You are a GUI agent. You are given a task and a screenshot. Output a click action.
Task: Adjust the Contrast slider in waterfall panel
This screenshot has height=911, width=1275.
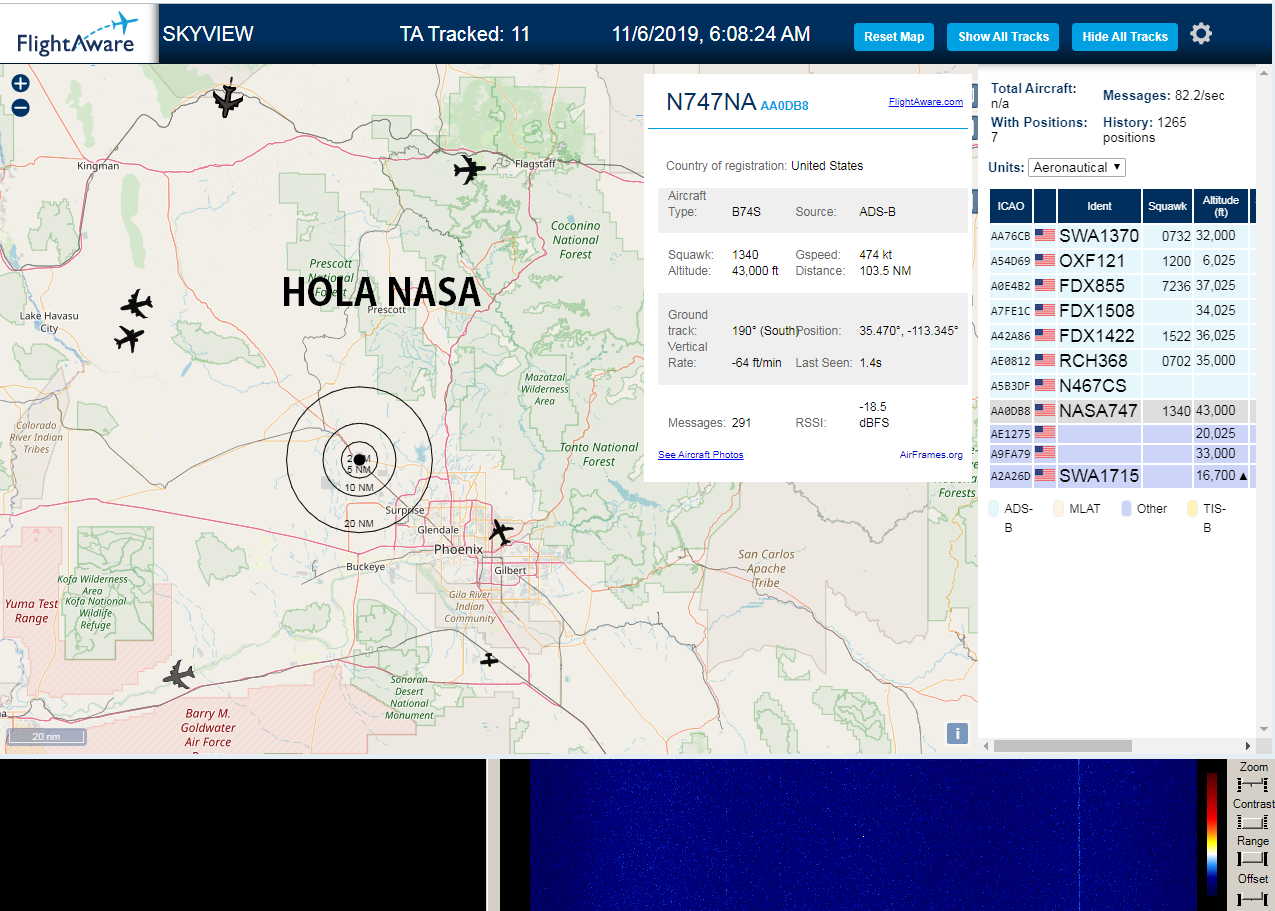[x=1253, y=822]
